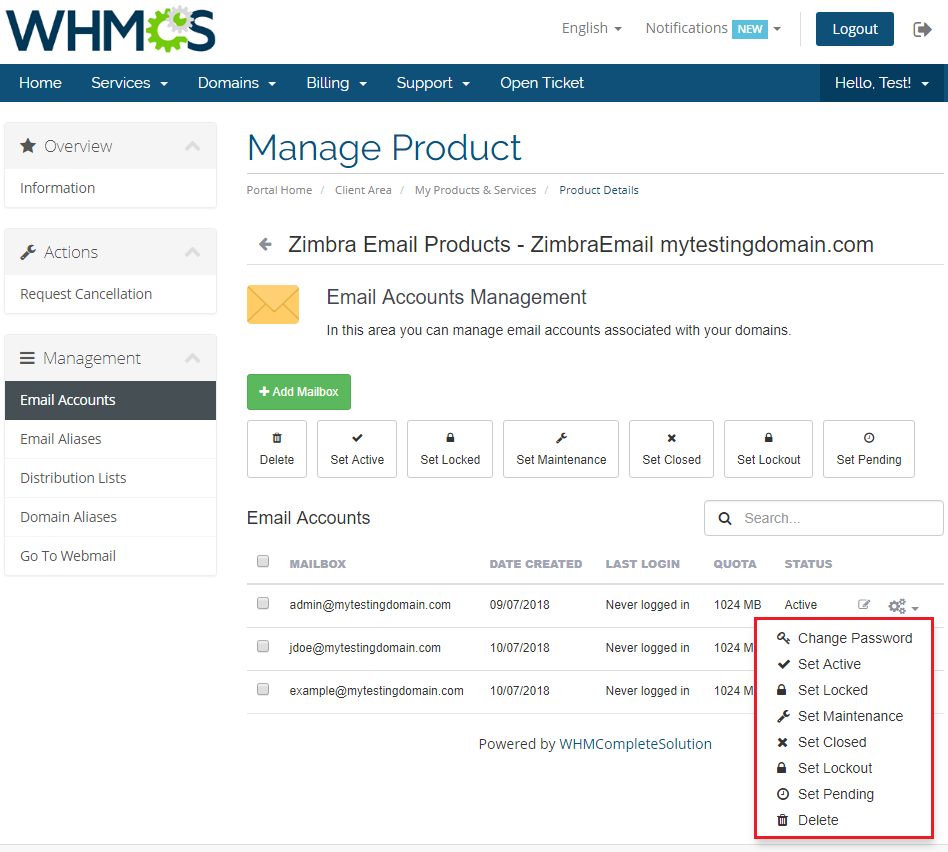Sort by the DATE CREATED column header
This screenshot has width=948, height=852.
536,564
